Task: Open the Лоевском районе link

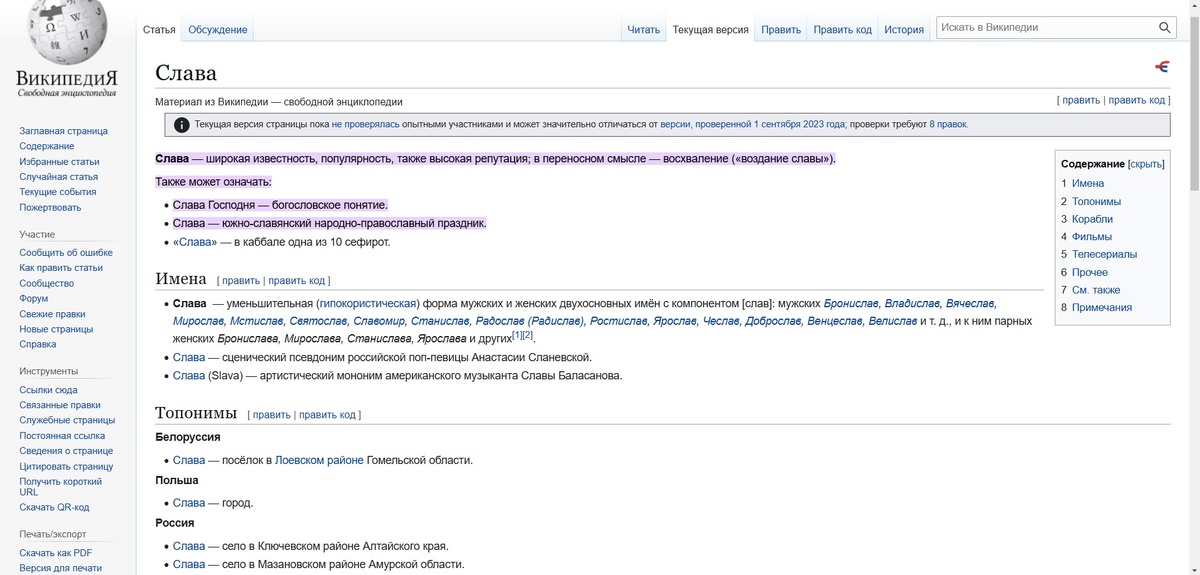Action: pos(319,460)
